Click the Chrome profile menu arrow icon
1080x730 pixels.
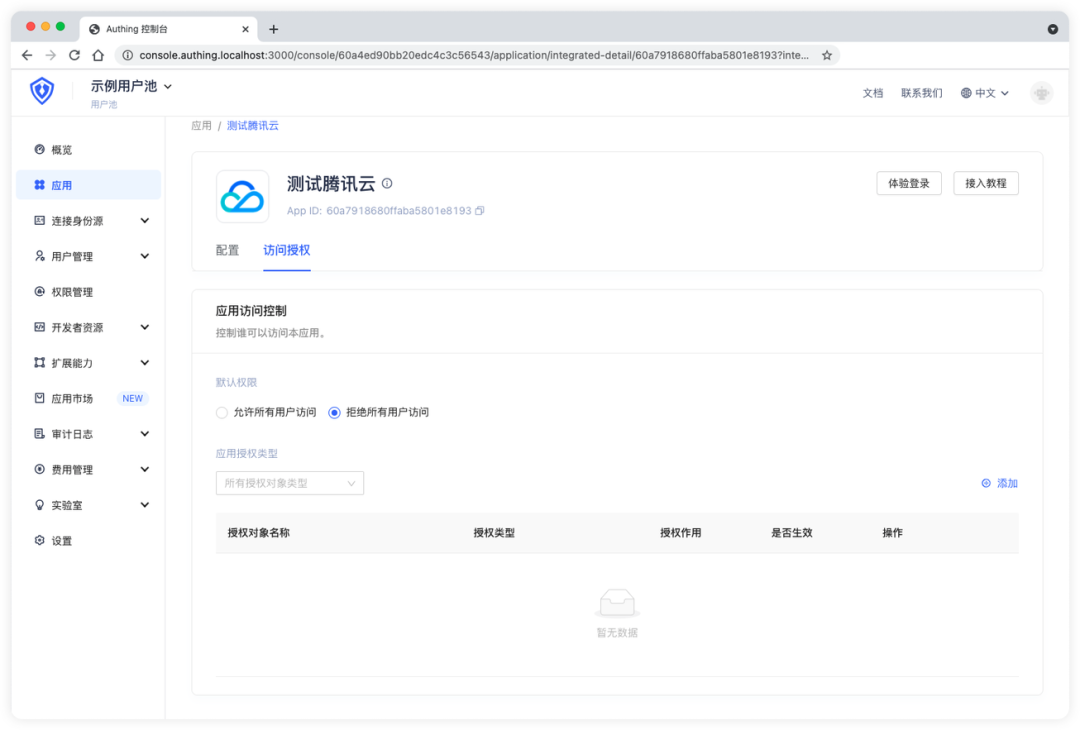click(x=1052, y=29)
